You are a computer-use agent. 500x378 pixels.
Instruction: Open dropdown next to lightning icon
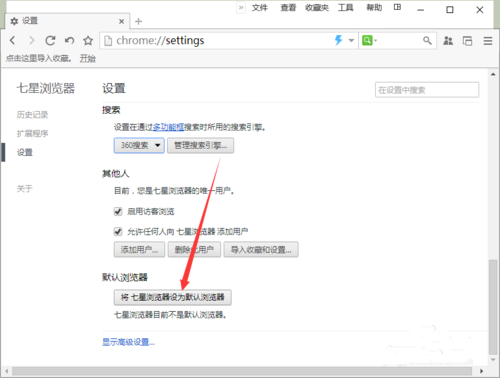351,41
